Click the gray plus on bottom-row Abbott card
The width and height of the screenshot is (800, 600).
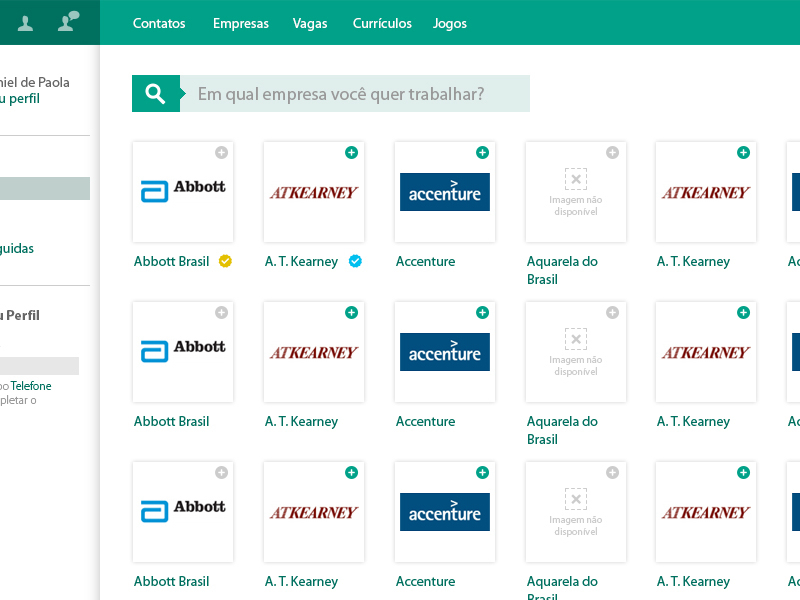[x=221, y=473]
